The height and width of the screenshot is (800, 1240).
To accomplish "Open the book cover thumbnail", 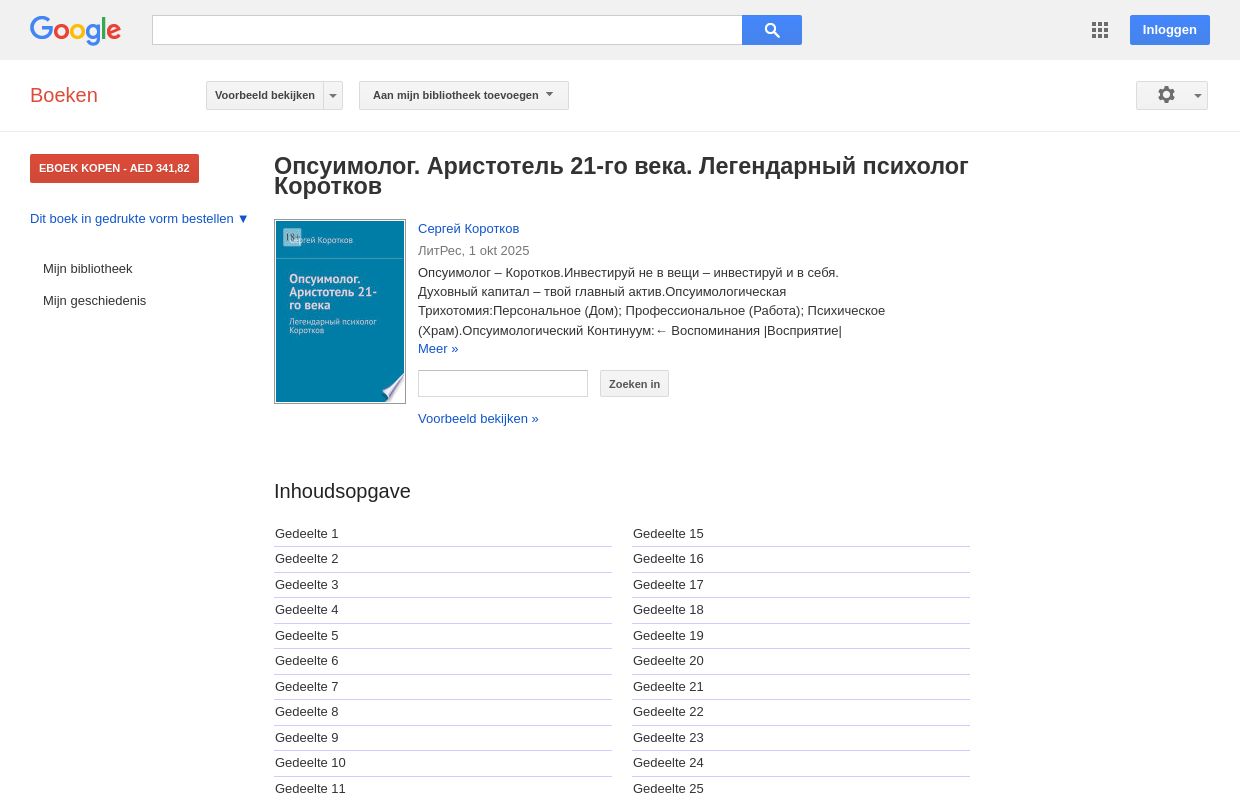I will pos(340,311).
